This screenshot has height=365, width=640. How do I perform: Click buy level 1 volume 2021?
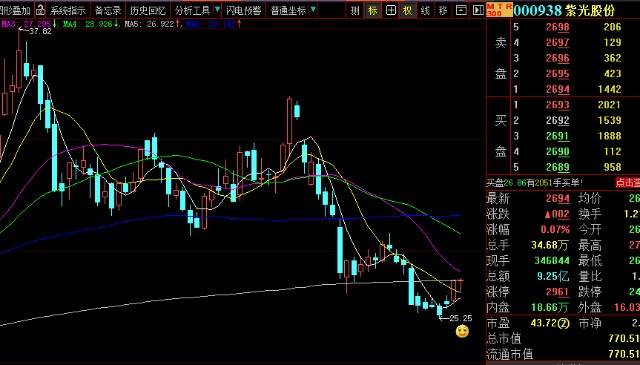point(609,105)
